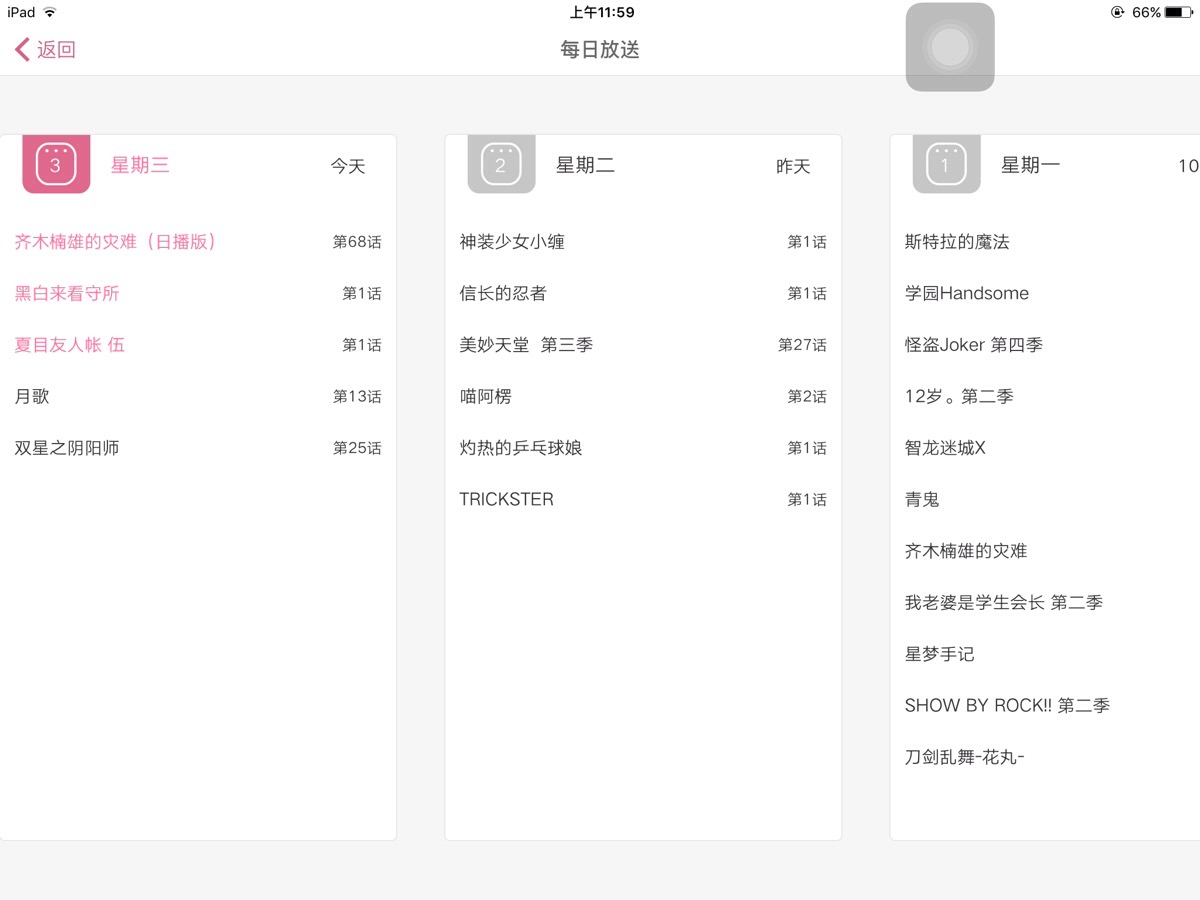Tap the Wi-Fi icon in status bar
Image resolution: width=1200 pixels, height=900 pixels.
50,13
